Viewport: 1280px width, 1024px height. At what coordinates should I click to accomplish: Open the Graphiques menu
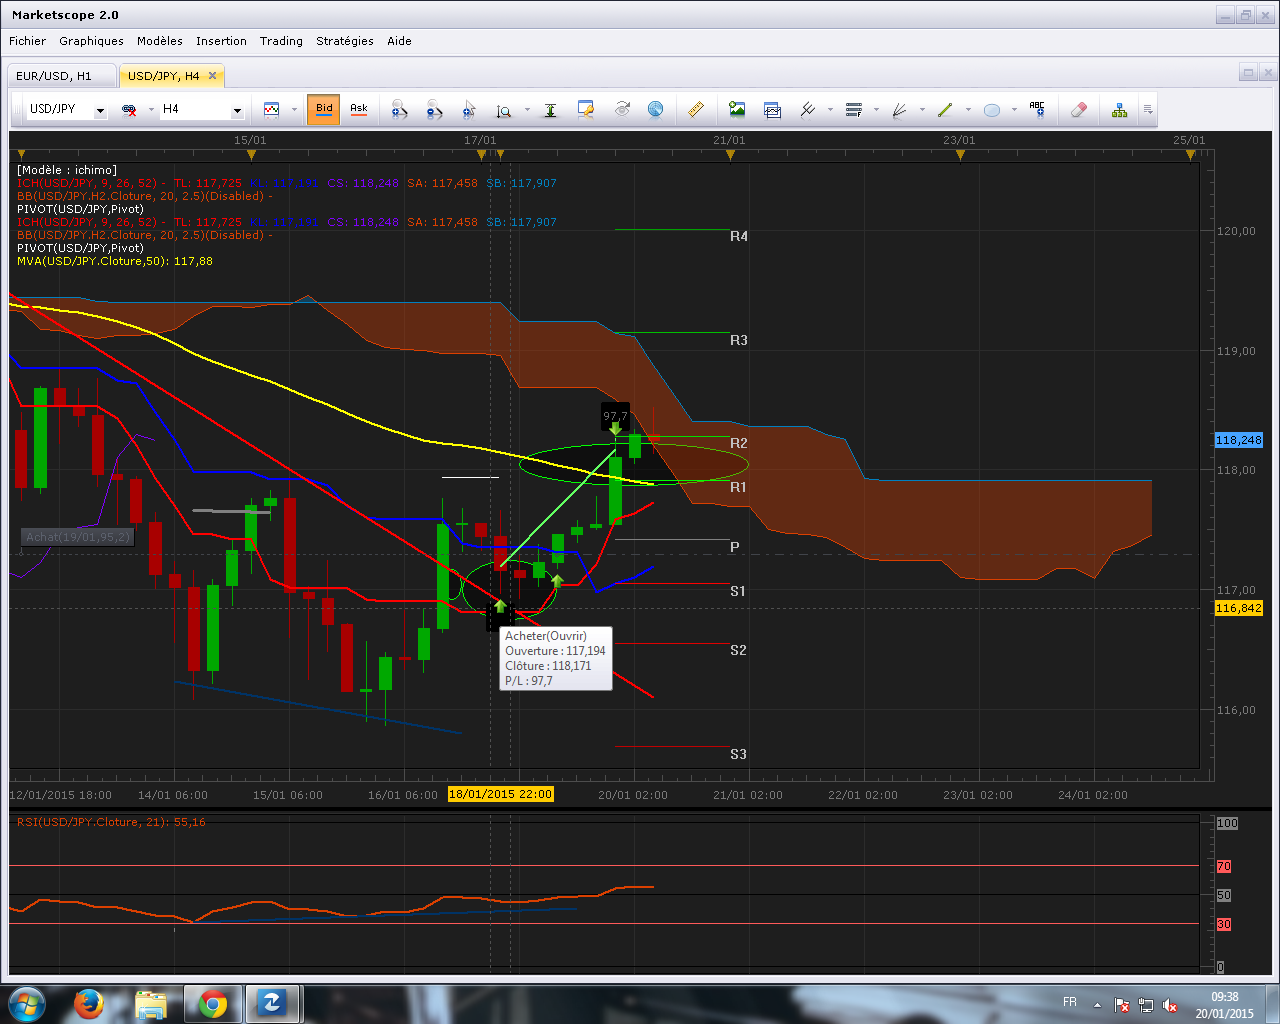pos(91,41)
